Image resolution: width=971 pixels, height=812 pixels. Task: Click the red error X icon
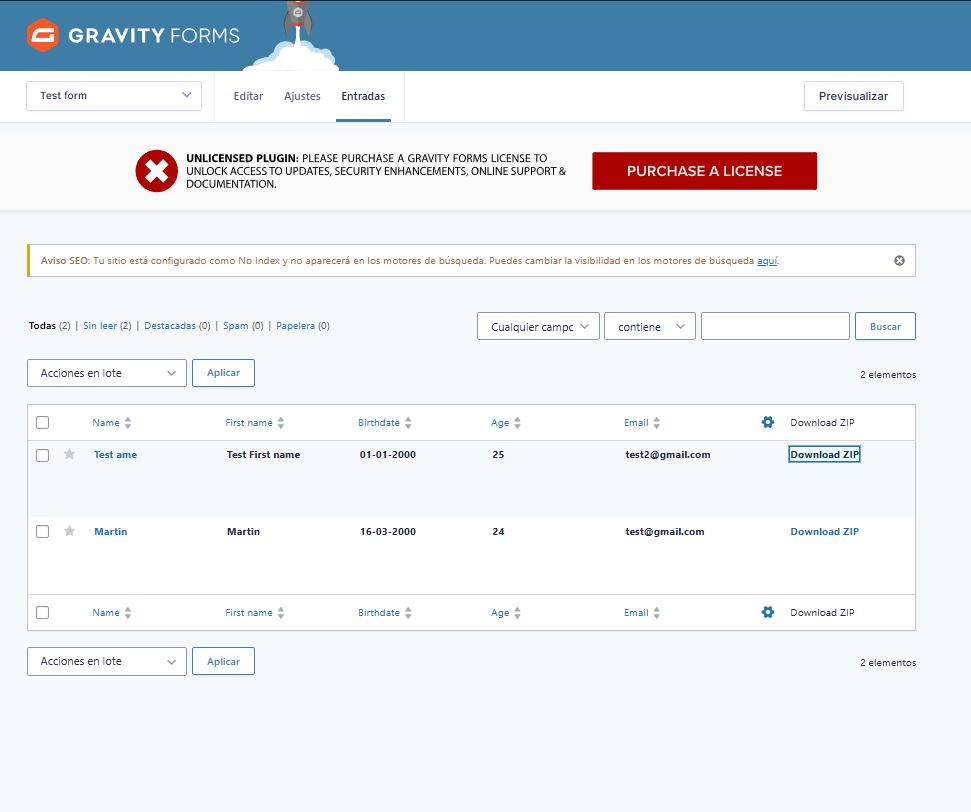point(157,171)
